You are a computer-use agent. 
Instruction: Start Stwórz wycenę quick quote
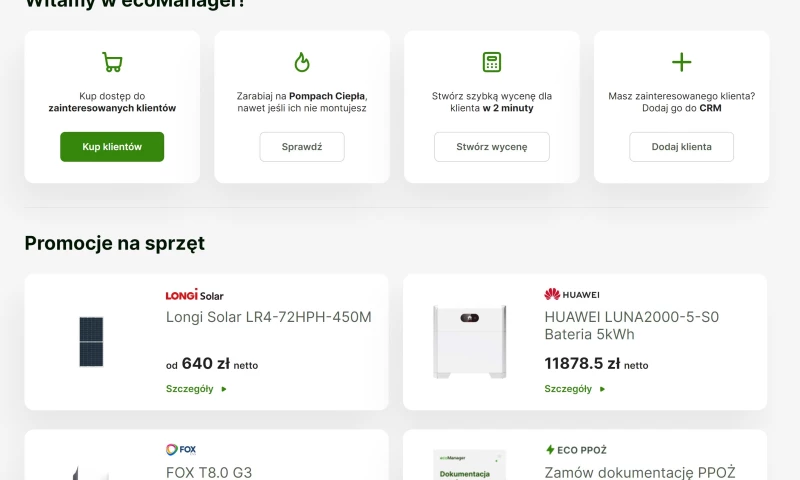coord(492,147)
